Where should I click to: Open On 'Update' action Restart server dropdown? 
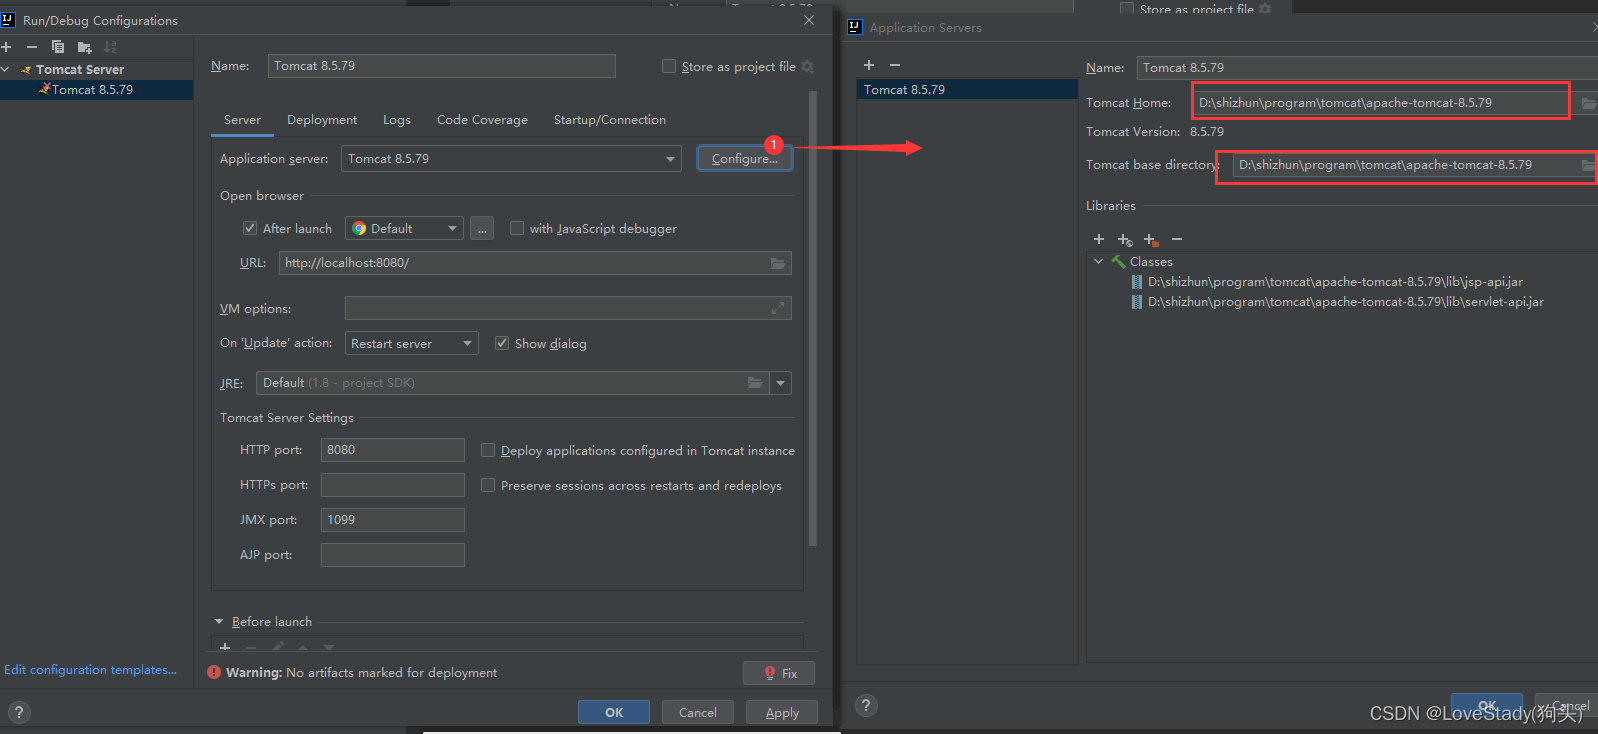[411, 343]
